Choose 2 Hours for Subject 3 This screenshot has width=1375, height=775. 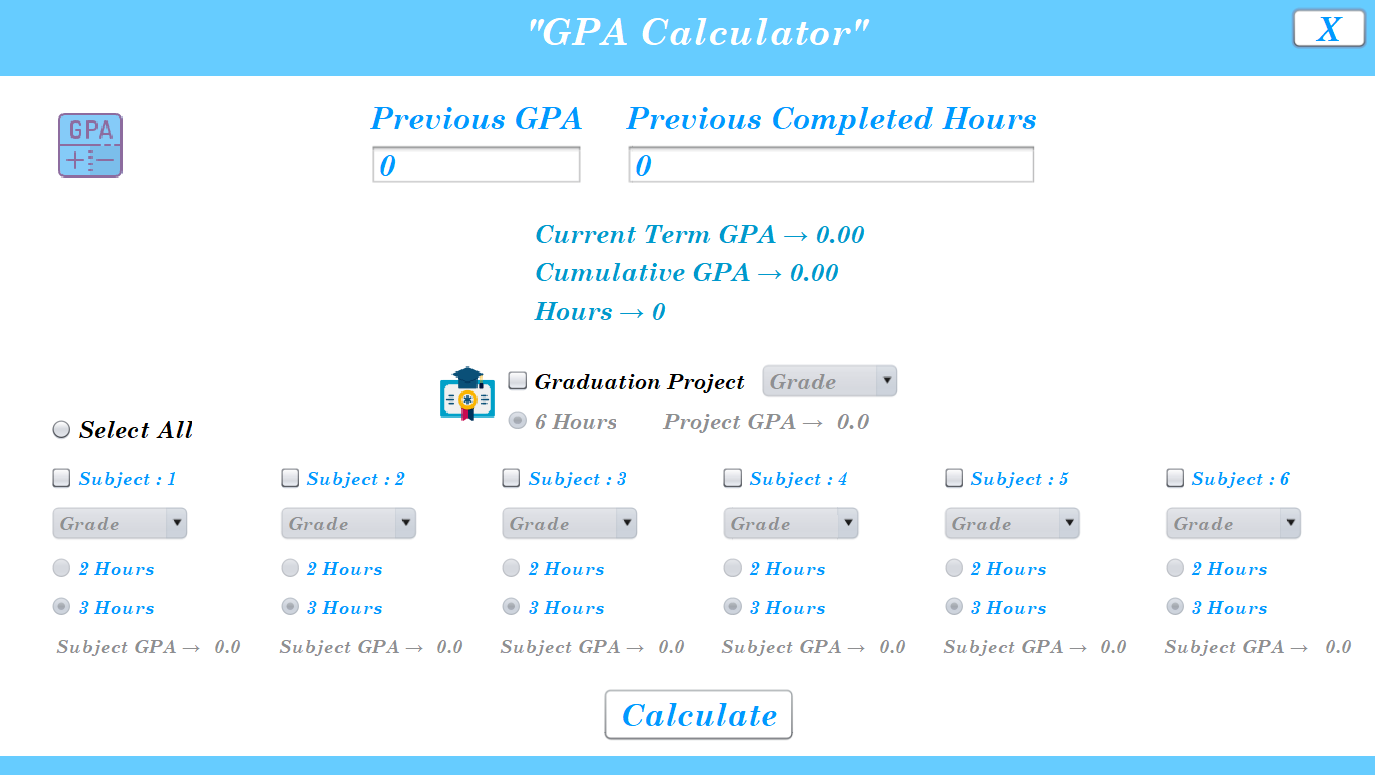(x=510, y=567)
